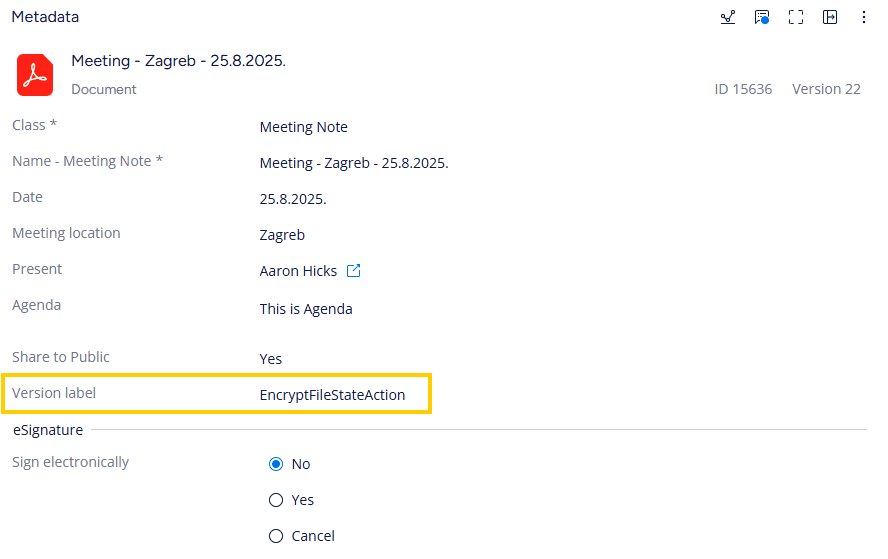Expand metadata card to full screen
The image size is (888, 559).
(796, 17)
